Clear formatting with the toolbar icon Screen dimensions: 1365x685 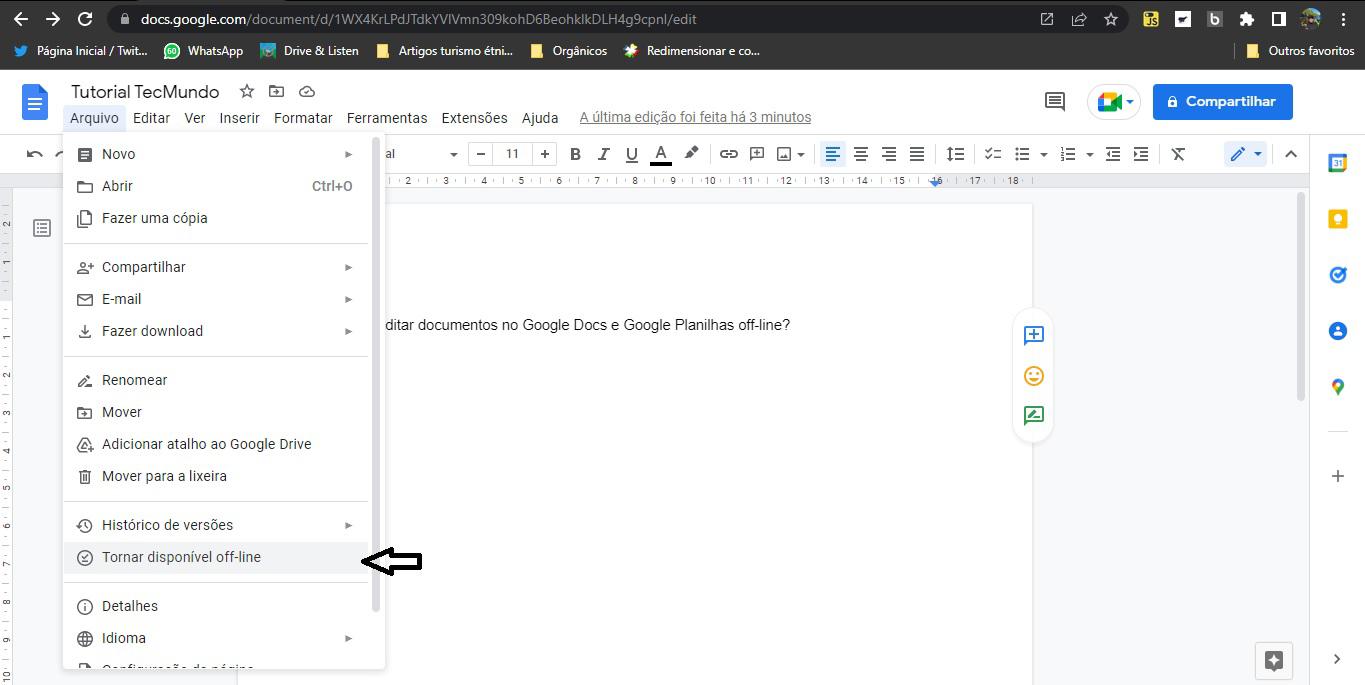tap(1178, 154)
